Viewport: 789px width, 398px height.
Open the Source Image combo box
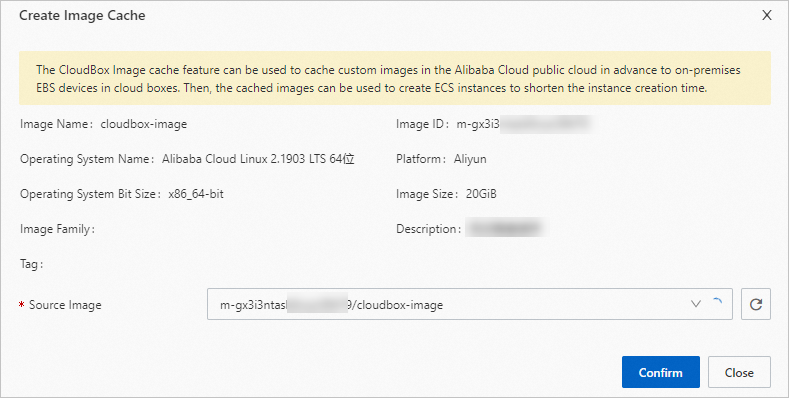pos(469,304)
